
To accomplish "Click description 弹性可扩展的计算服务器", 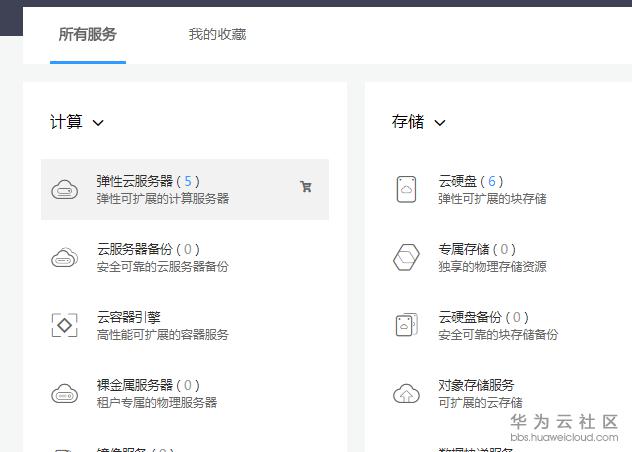I will coord(163,199).
